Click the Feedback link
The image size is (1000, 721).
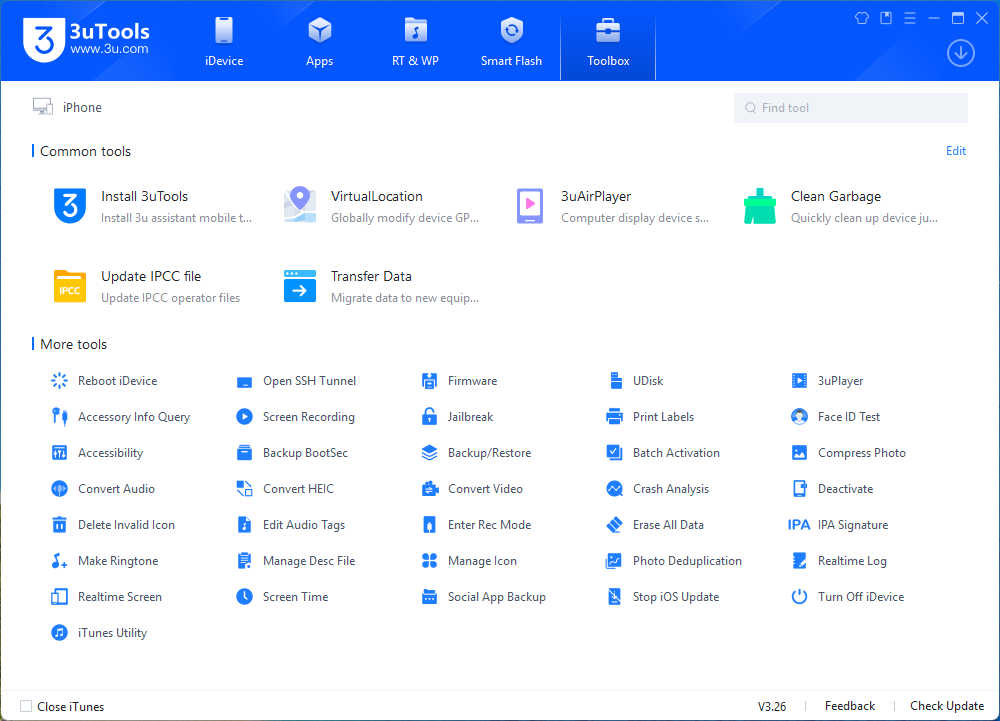849,706
